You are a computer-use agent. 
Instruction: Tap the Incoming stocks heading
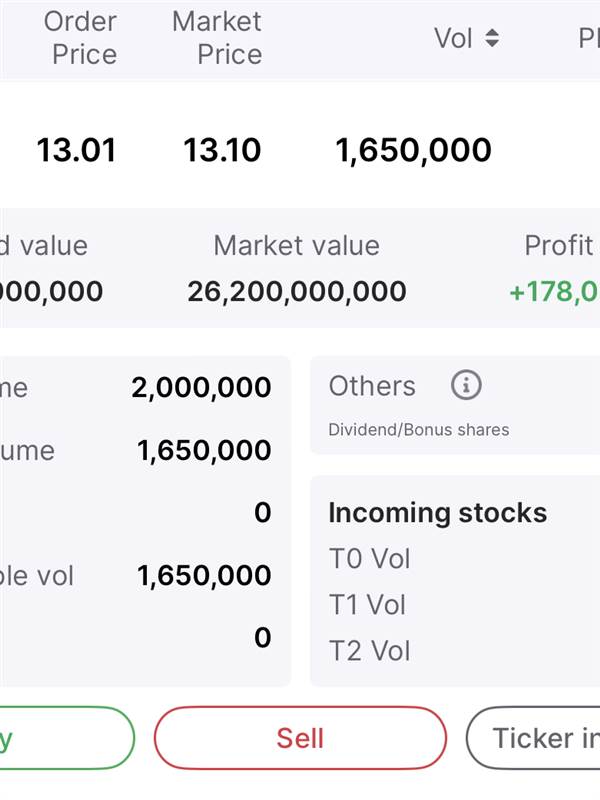(x=438, y=513)
